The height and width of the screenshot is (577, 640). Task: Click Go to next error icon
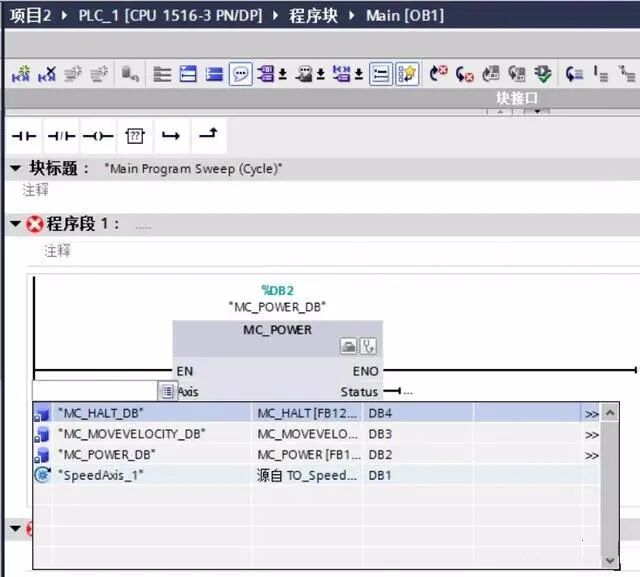[x=464, y=74]
